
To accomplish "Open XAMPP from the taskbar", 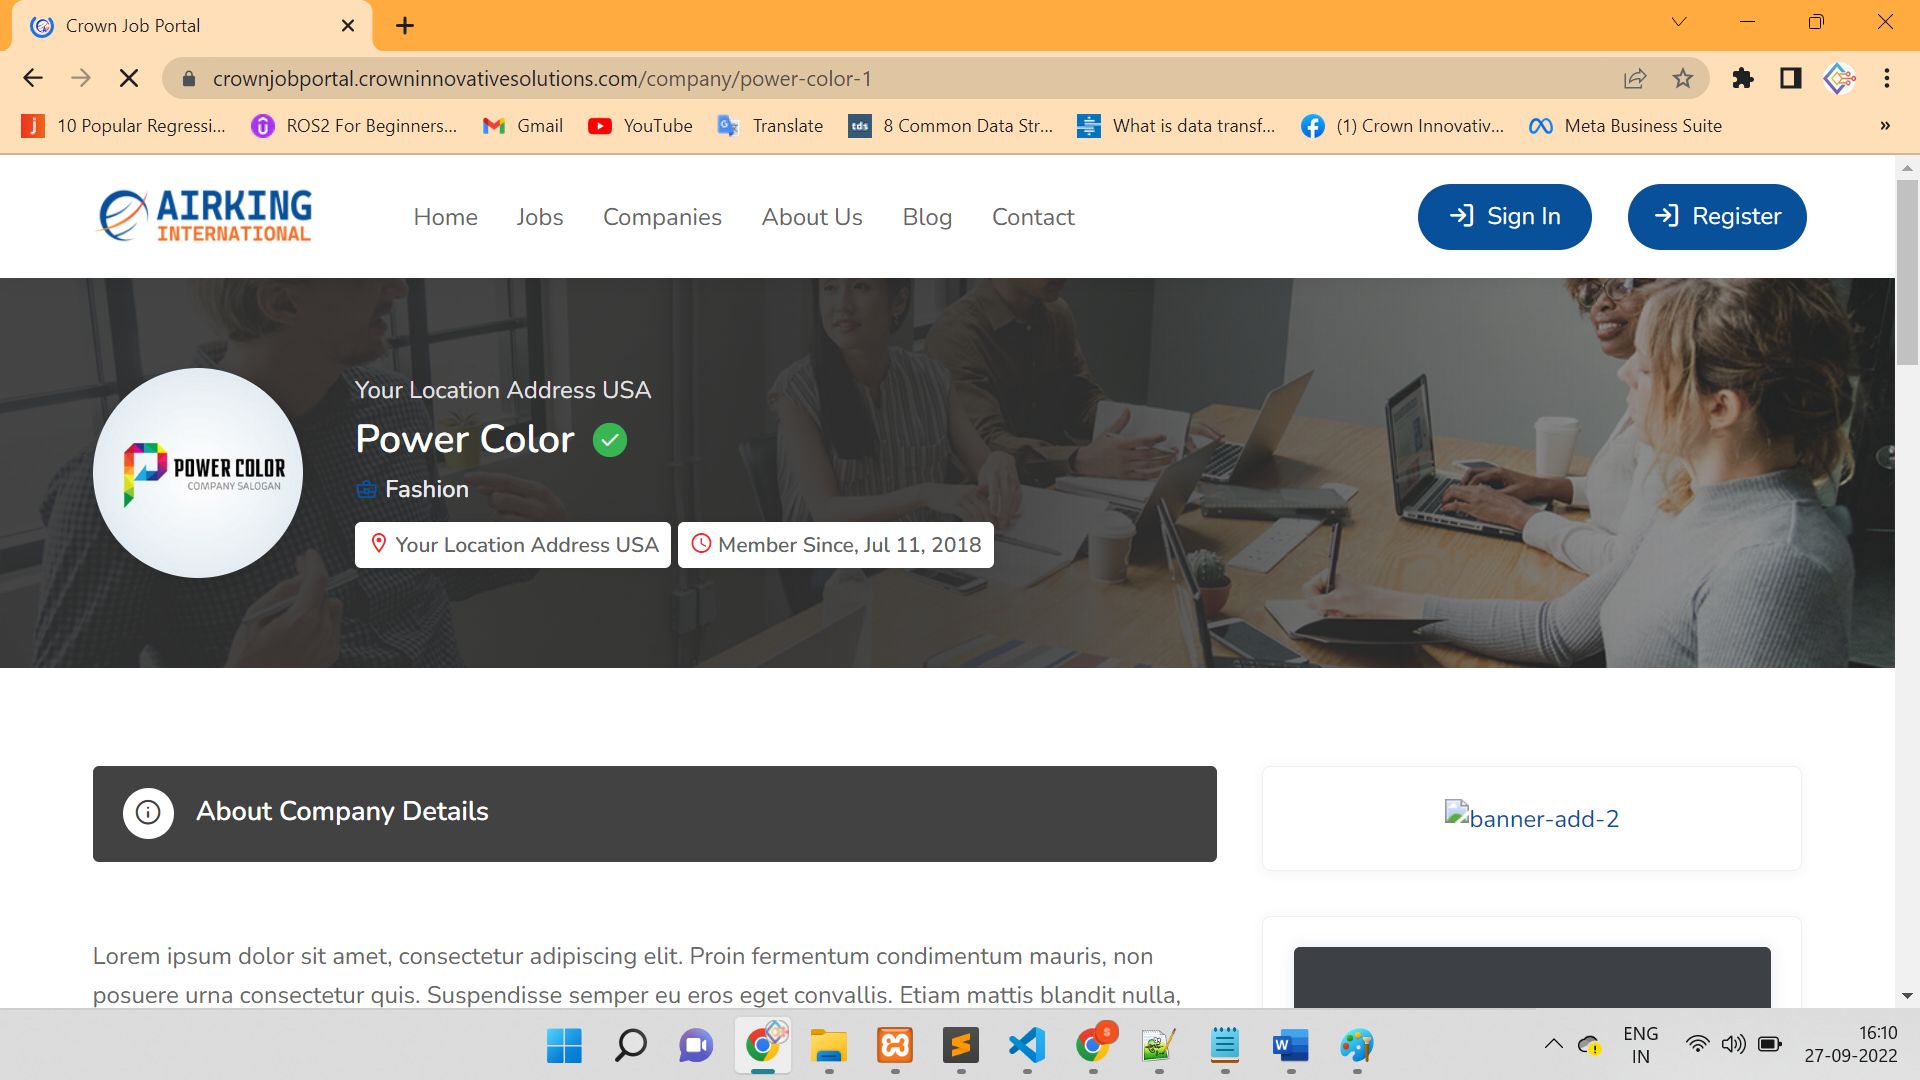I will coord(895,1046).
